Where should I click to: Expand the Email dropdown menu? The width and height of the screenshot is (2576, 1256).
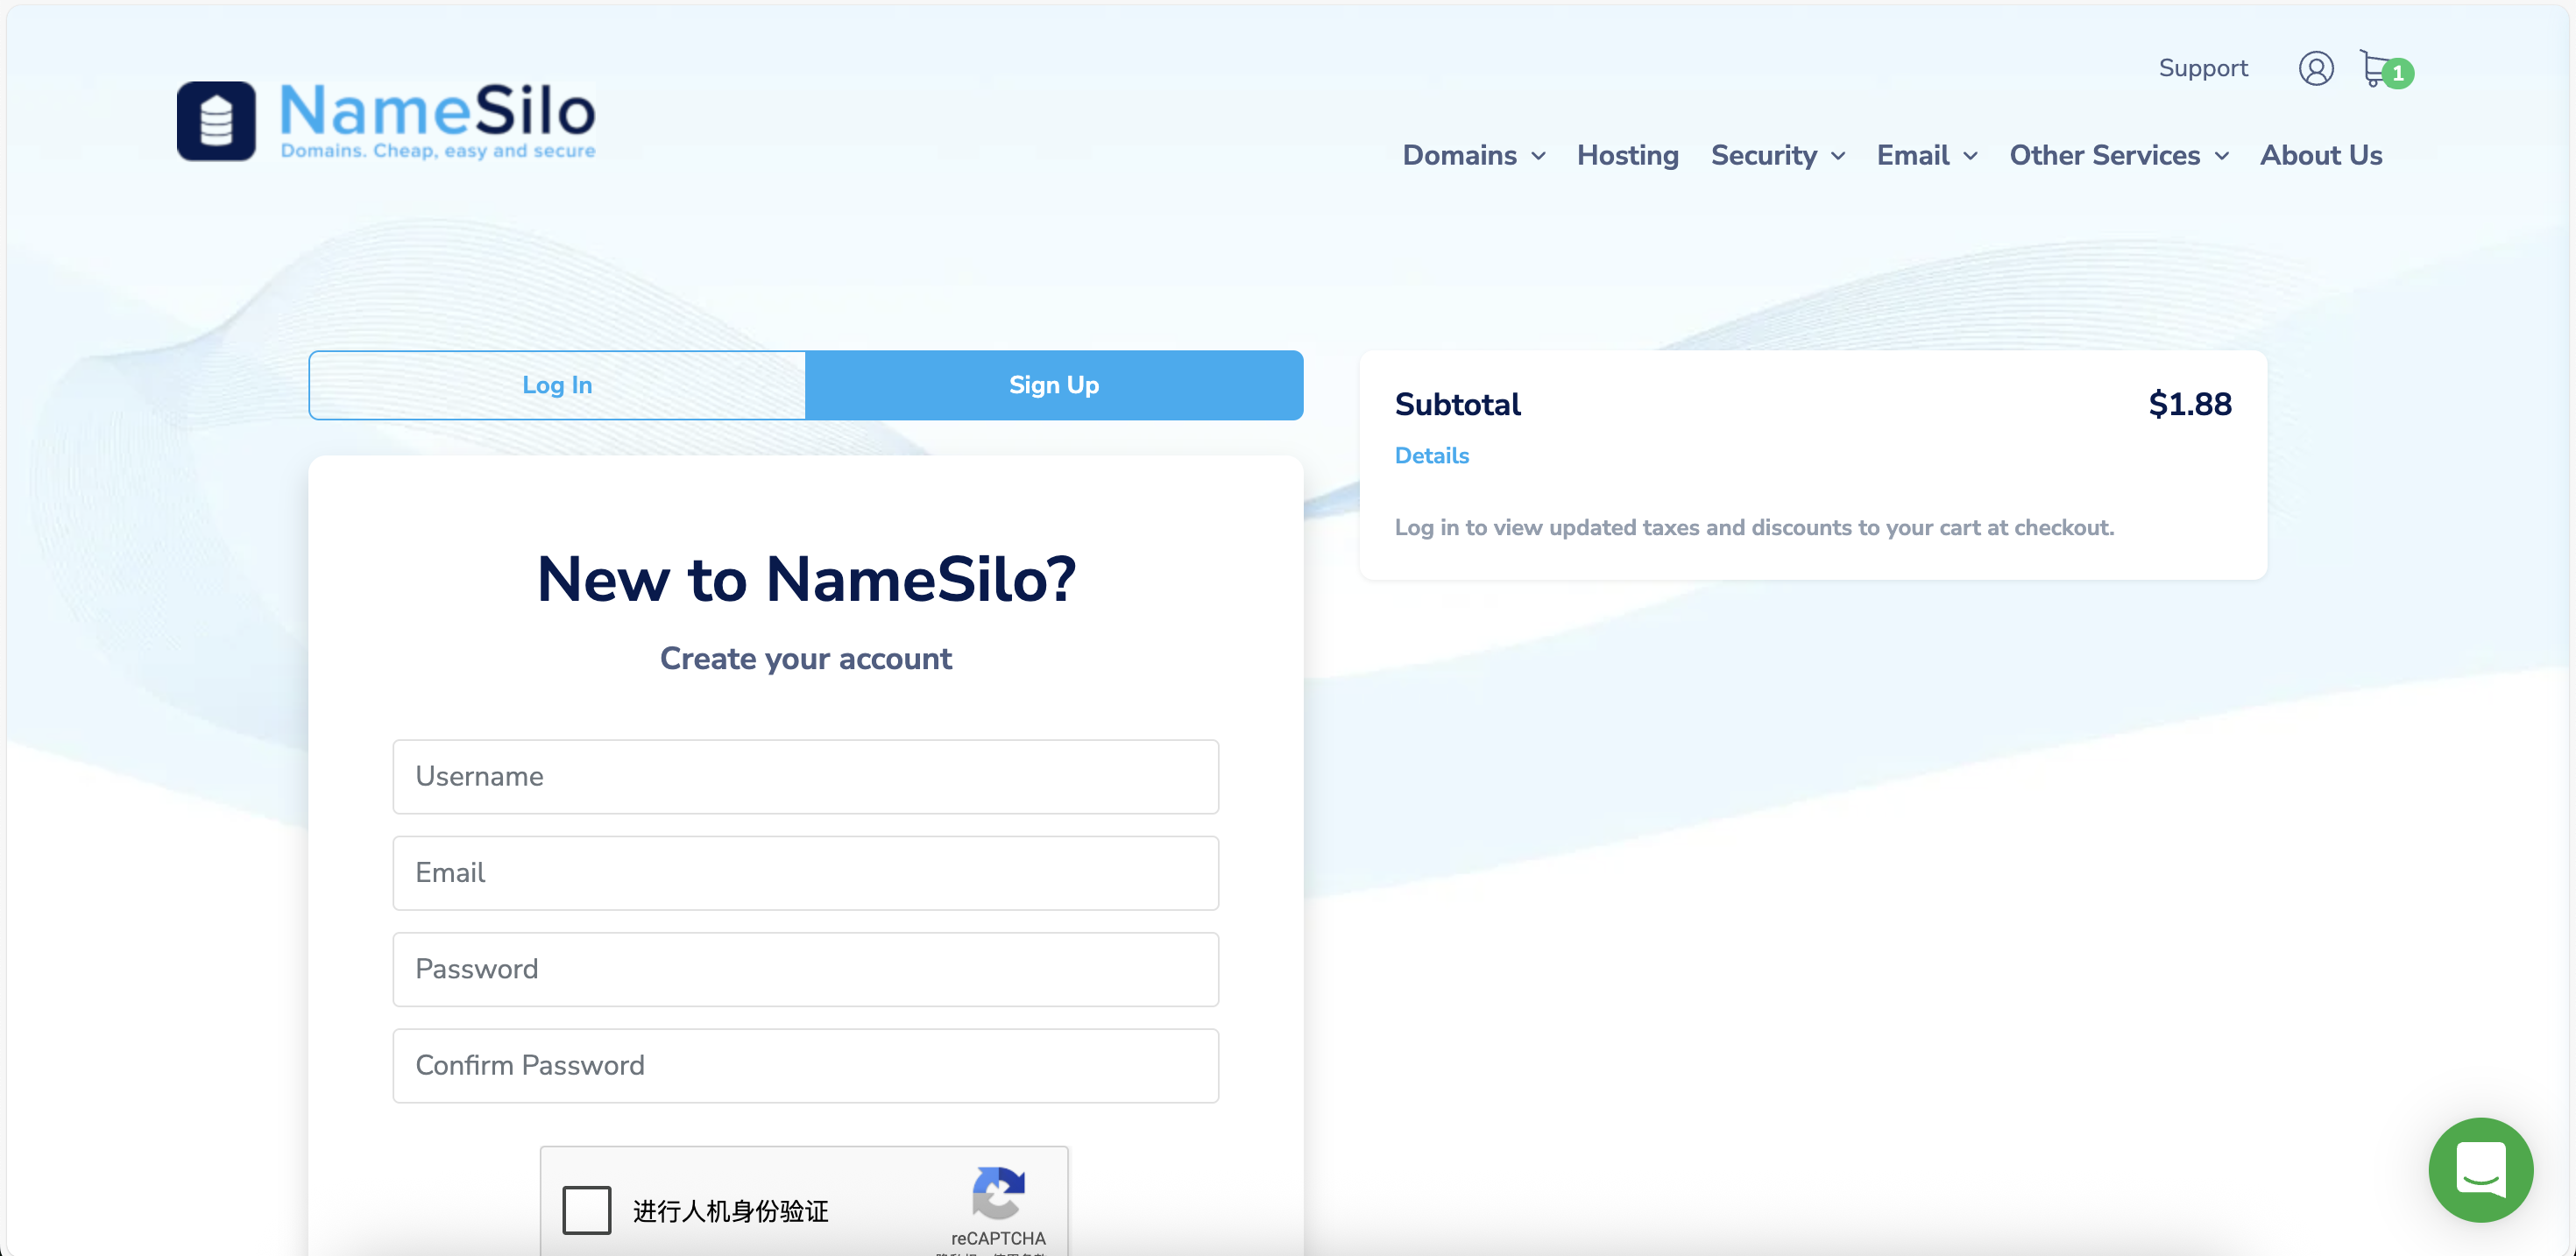[x=1927, y=155]
